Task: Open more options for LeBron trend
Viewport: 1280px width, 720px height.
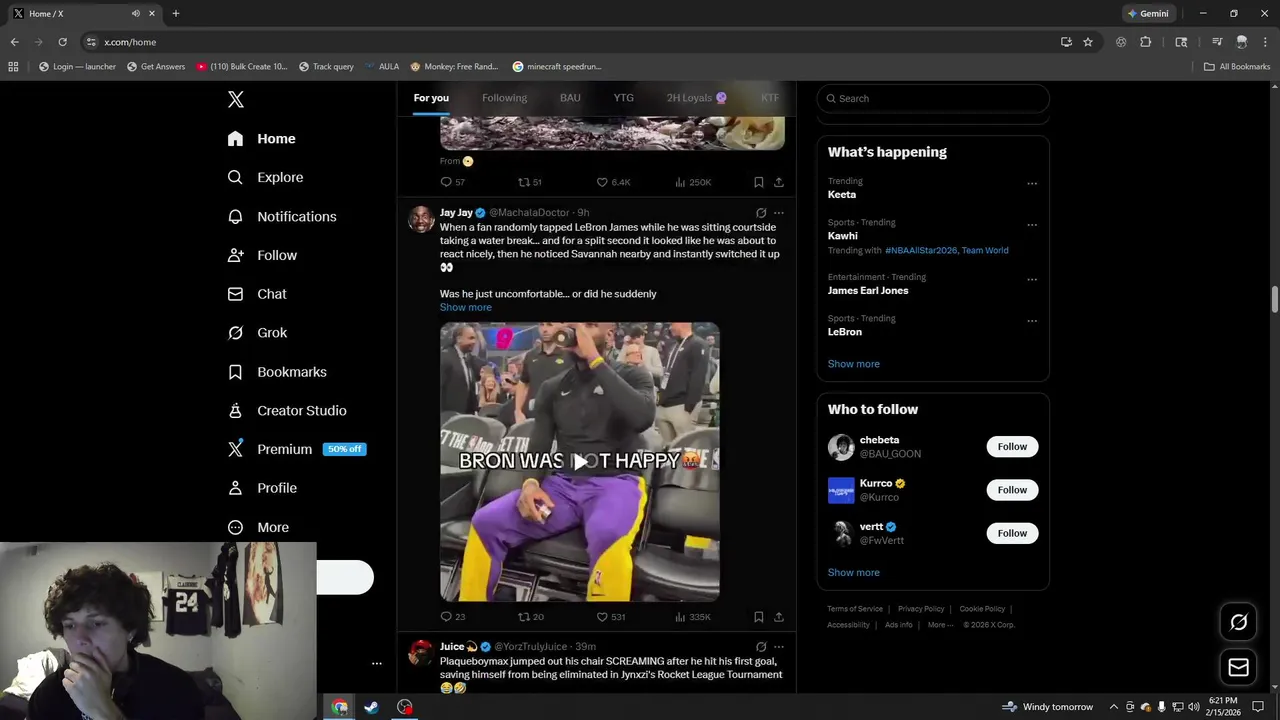Action: 1032,321
